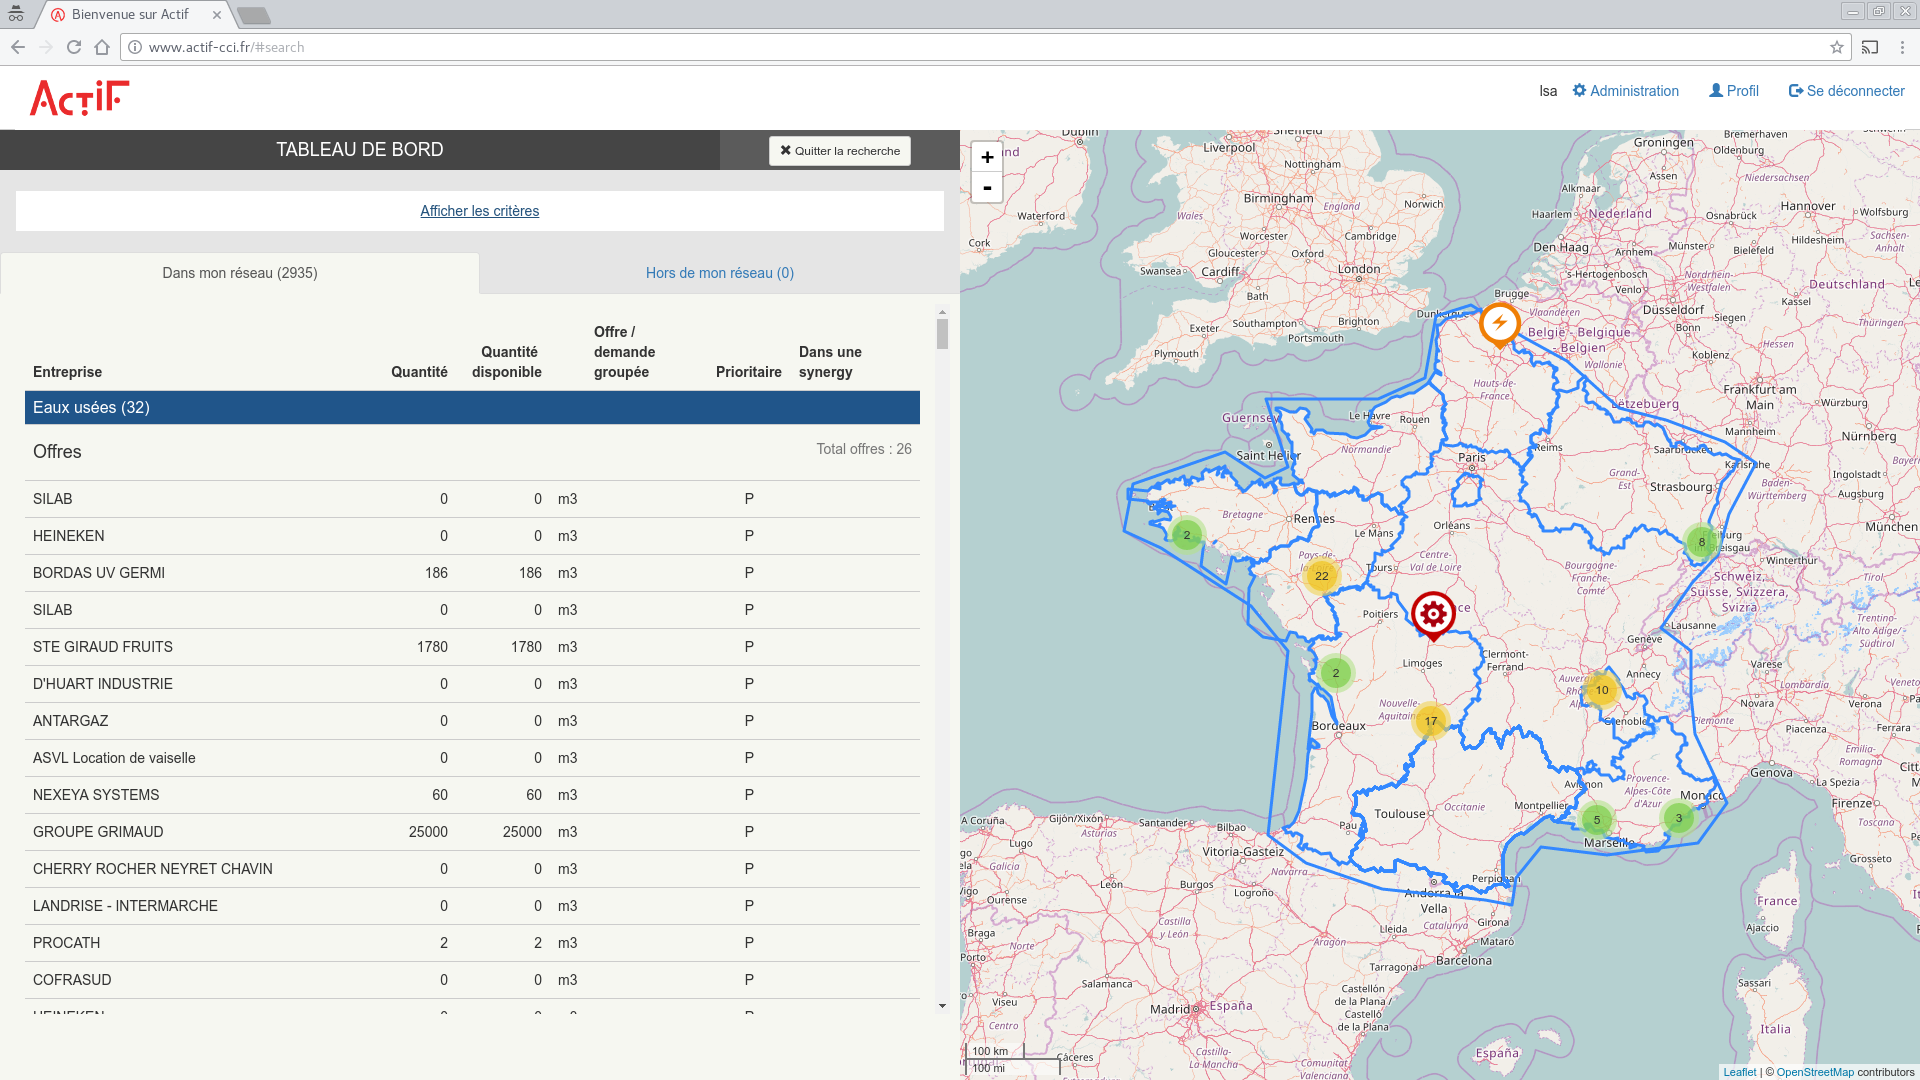The width and height of the screenshot is (1920, 1080).
Task: Open the yellow cluster marker labeled 22
Action: 1321,576
